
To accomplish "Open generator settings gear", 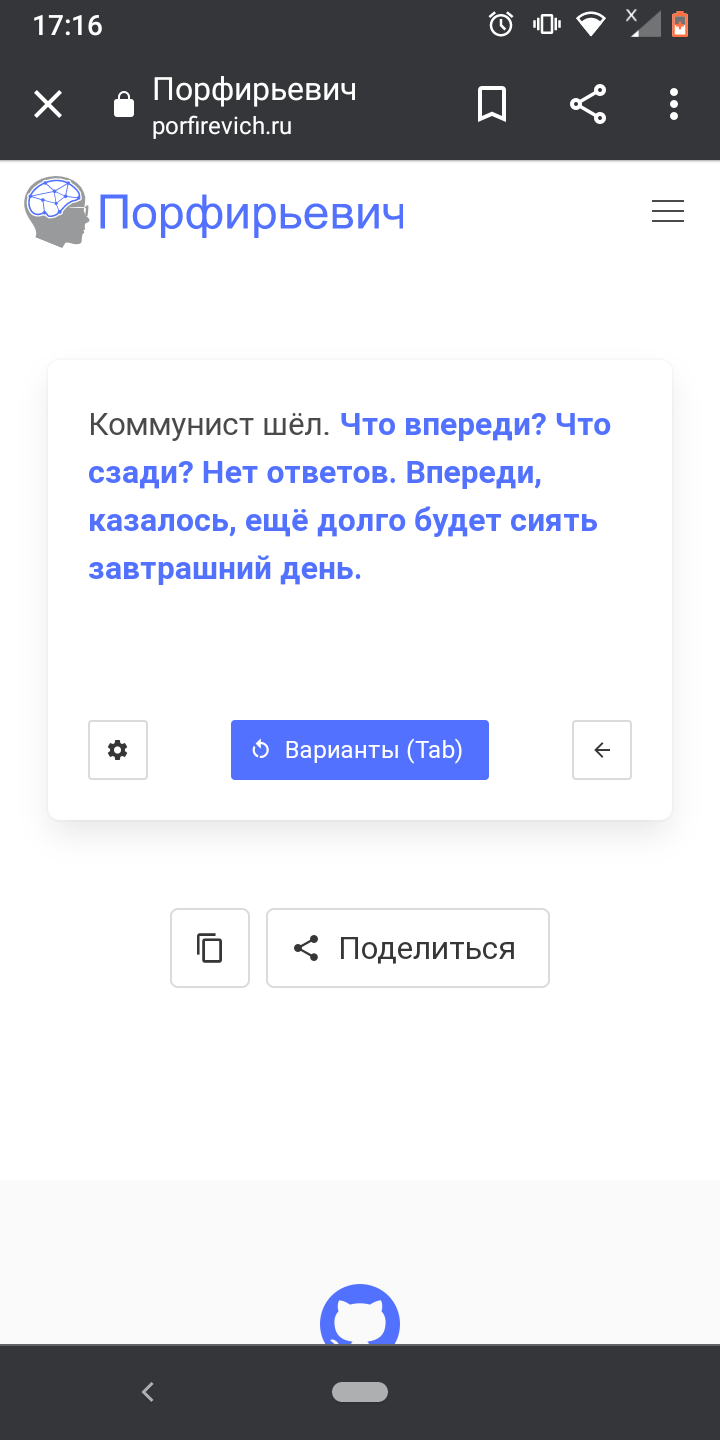I will [x=118, y=750].
